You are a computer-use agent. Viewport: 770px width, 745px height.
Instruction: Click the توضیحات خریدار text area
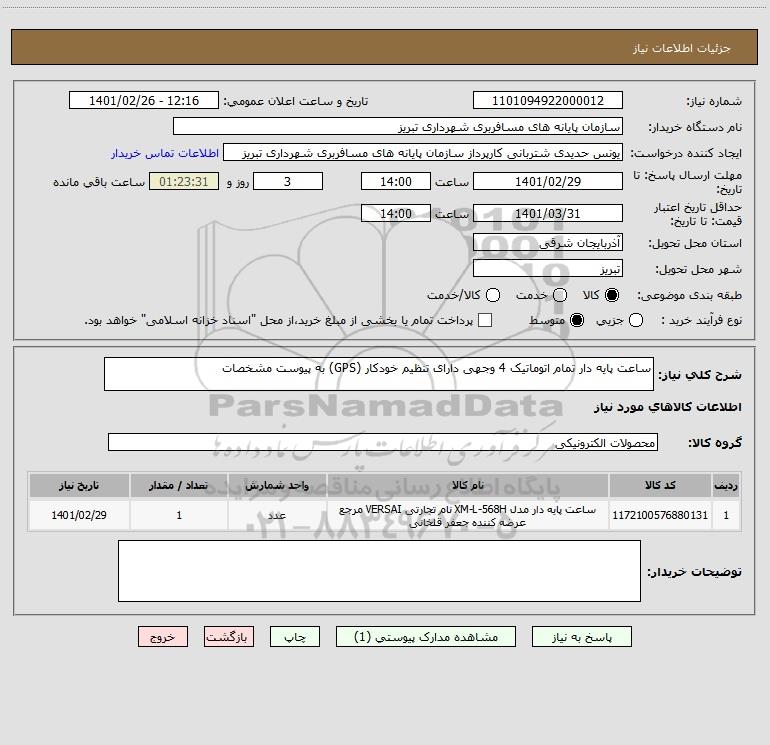point(379,571)
